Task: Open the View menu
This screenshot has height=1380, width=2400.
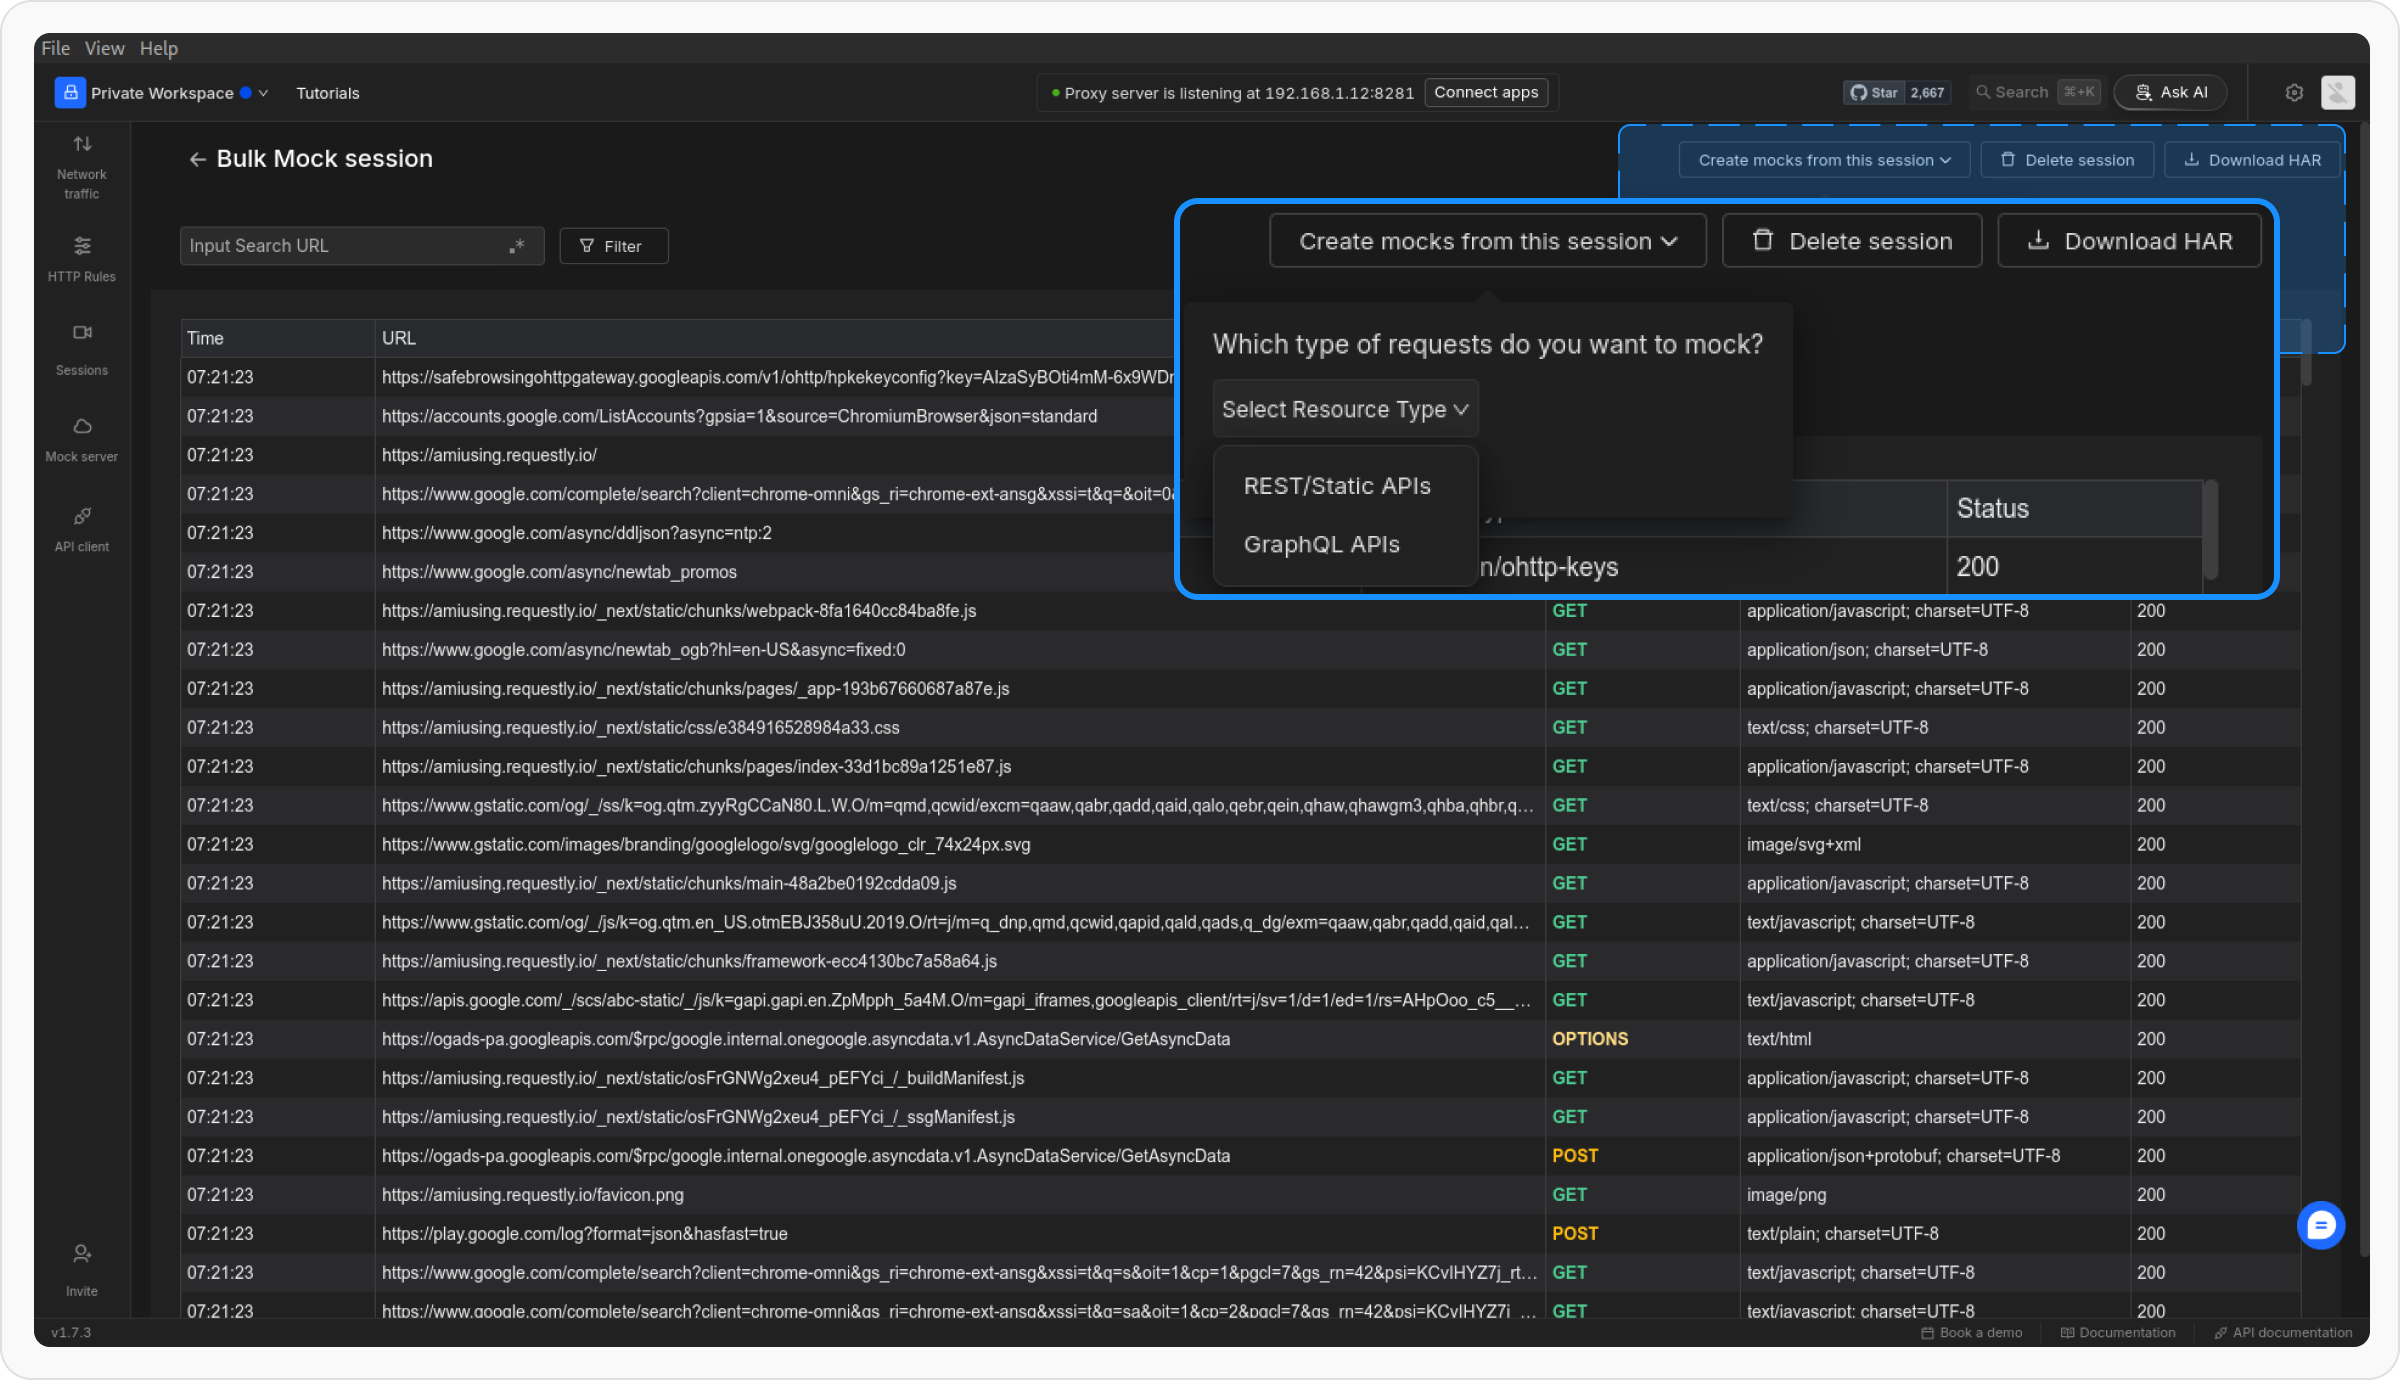Action: pyautogui.click(x=104, y=48)
